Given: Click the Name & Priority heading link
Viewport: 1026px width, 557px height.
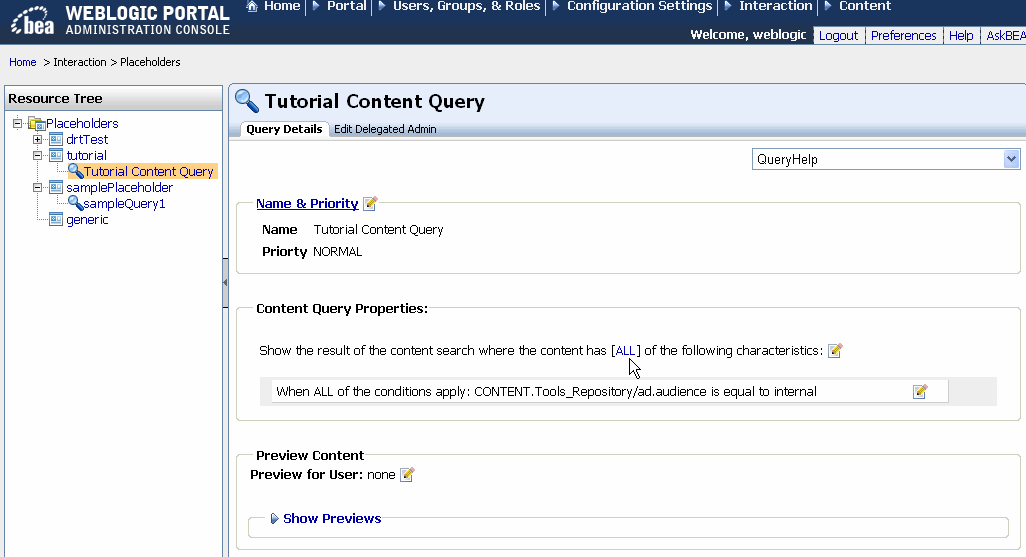Looking at the screenshot, I should (x=307, y=204).
